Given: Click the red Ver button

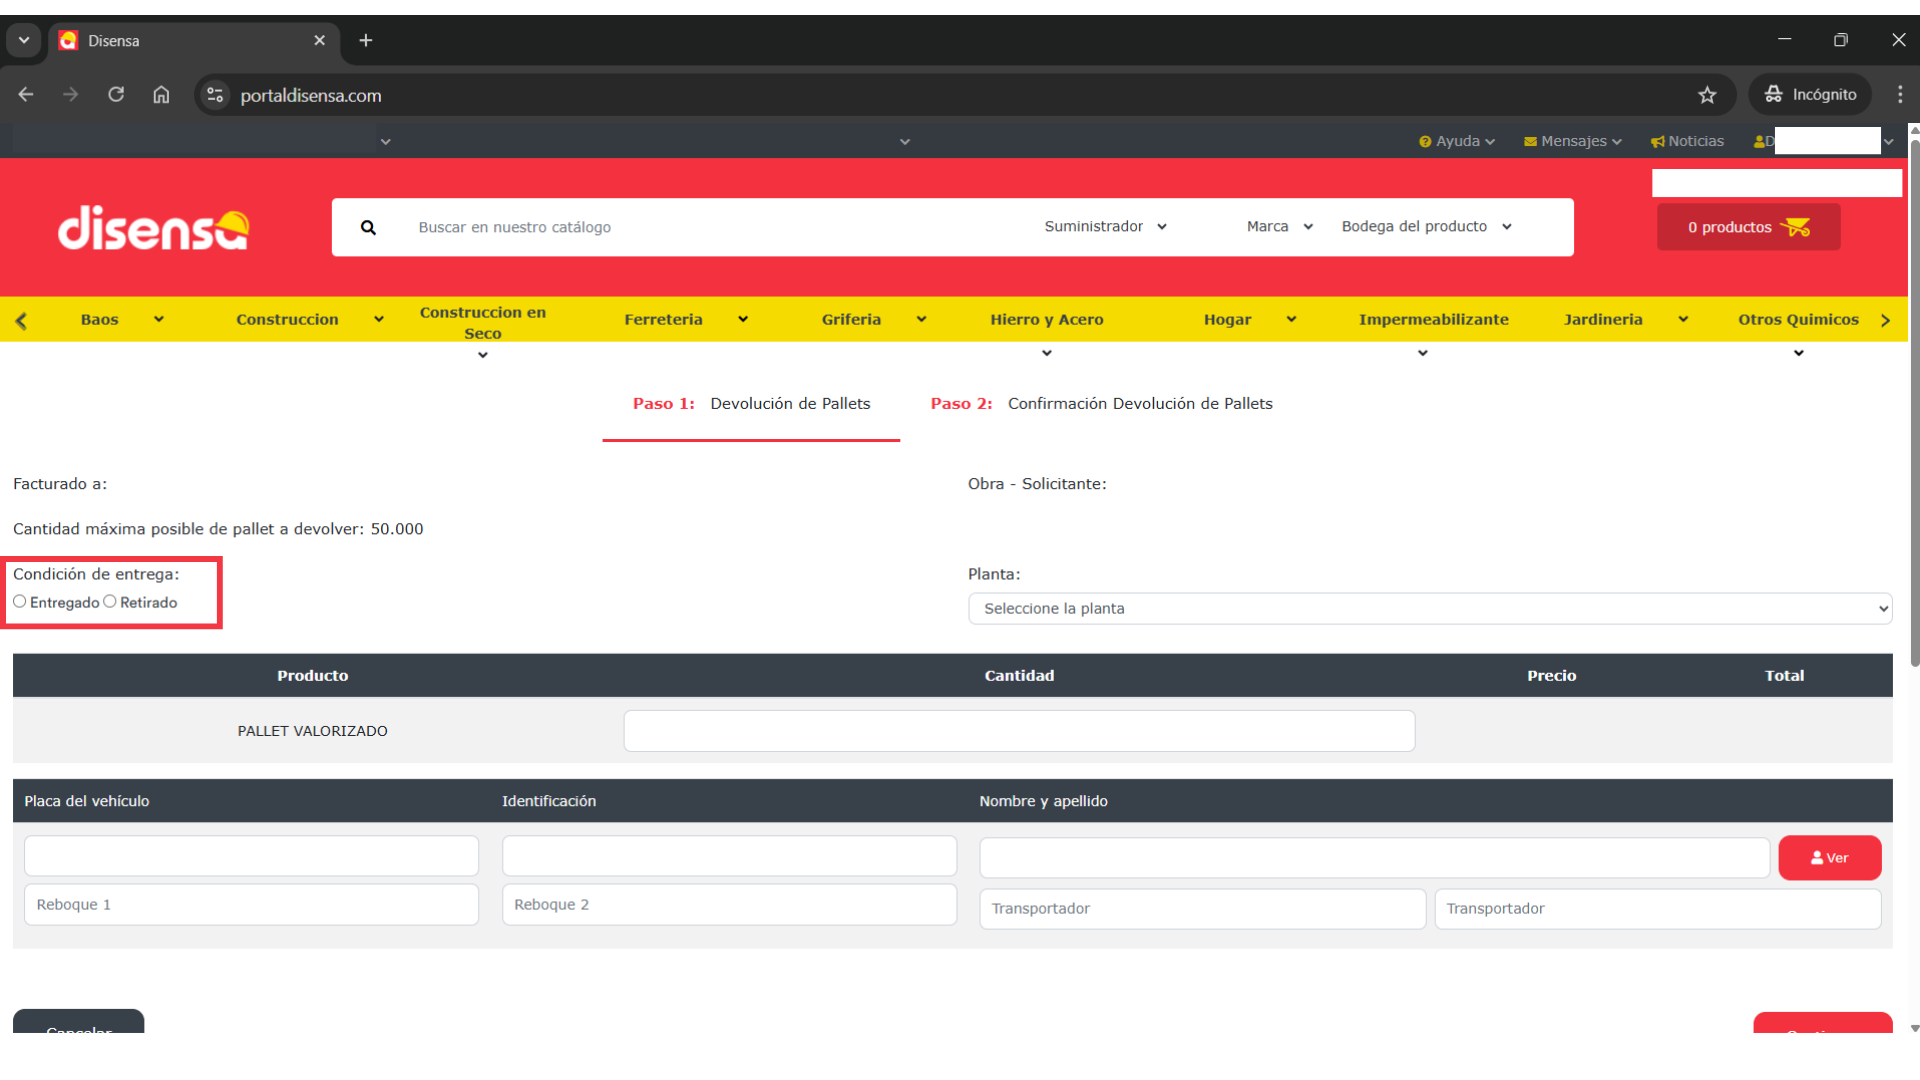Looking at the screenshot, I should tap(1829, 858).
